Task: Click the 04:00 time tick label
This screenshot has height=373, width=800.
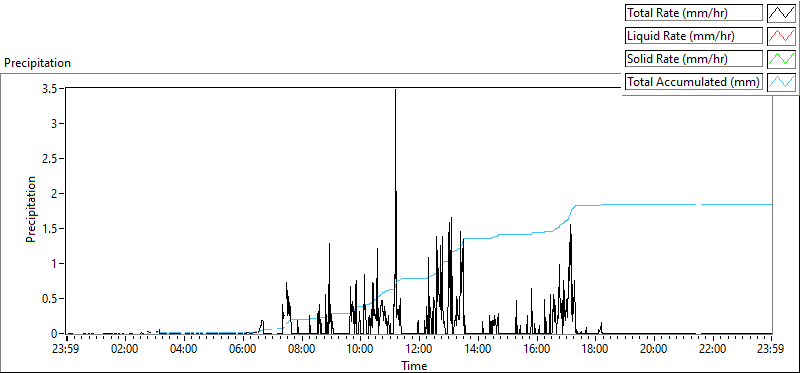Action: click(x=184, y=349)
